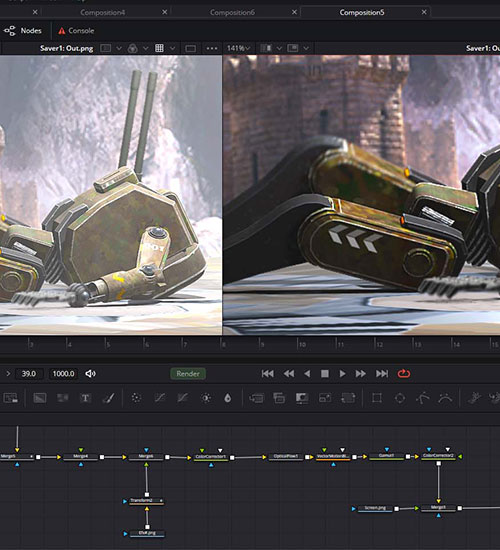Toggle the viewer color channel icon
The width and height of the screenshot is (500, 550).
[x=132, y=48]
